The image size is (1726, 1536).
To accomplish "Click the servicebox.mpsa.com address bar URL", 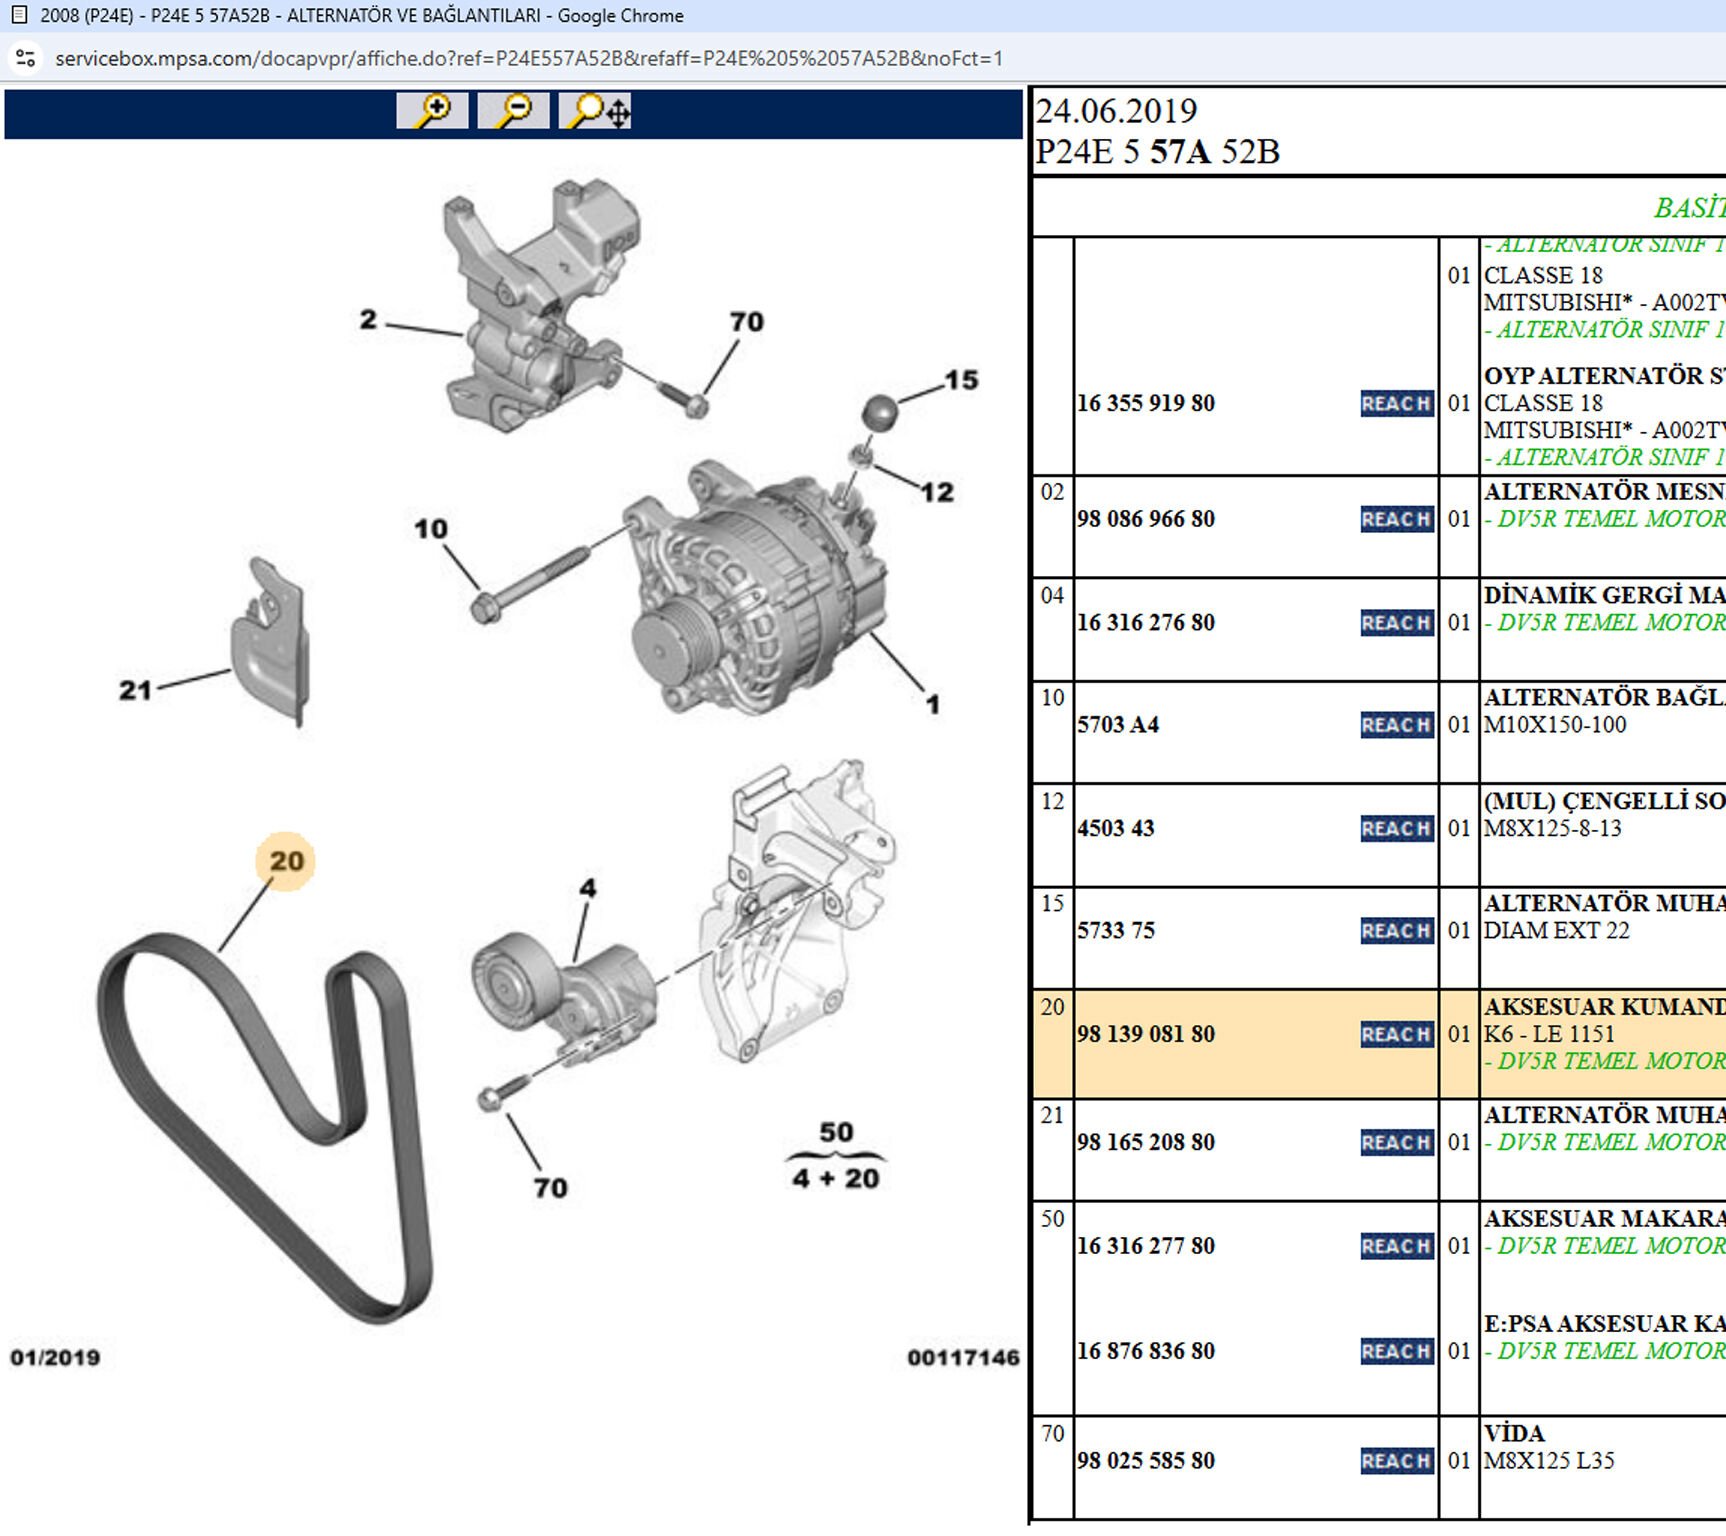I will [x=528, y=58].
